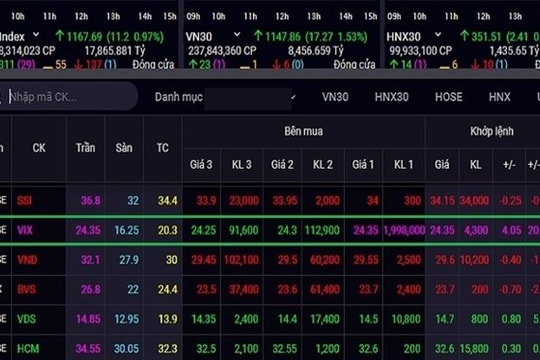The image size is (540, 360).
Task: Click BVS ceiling price 26.8
Action: click(x=91, y=289)
